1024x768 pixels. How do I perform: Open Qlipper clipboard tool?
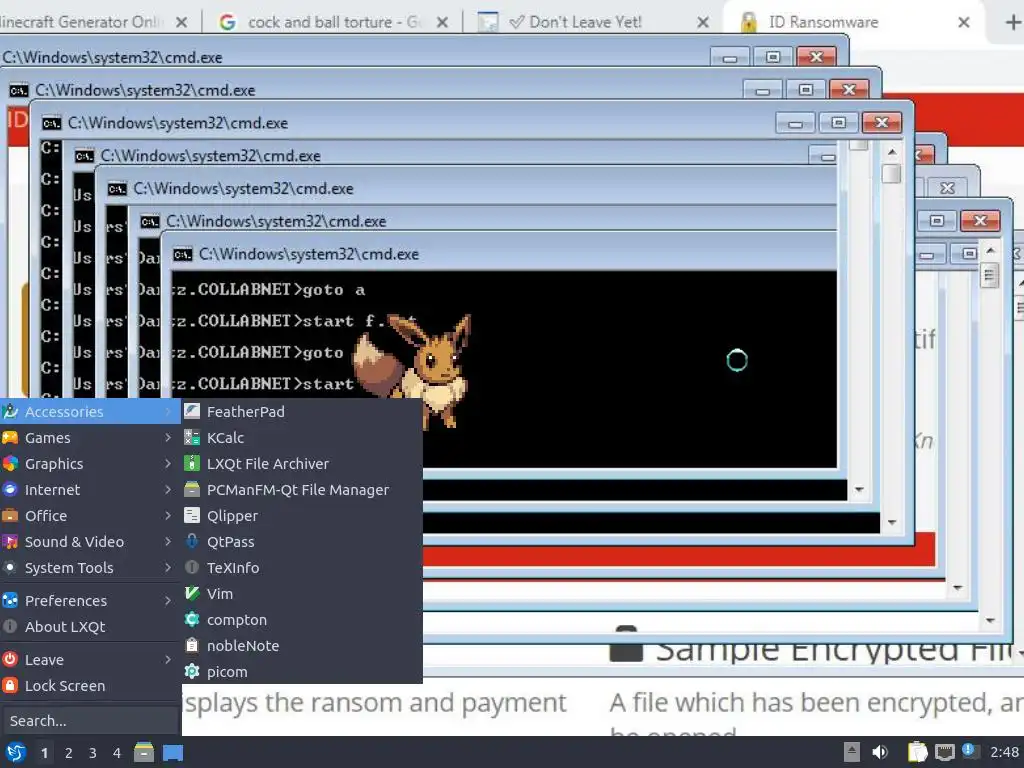pyautogui.click(x=302, y=516)
